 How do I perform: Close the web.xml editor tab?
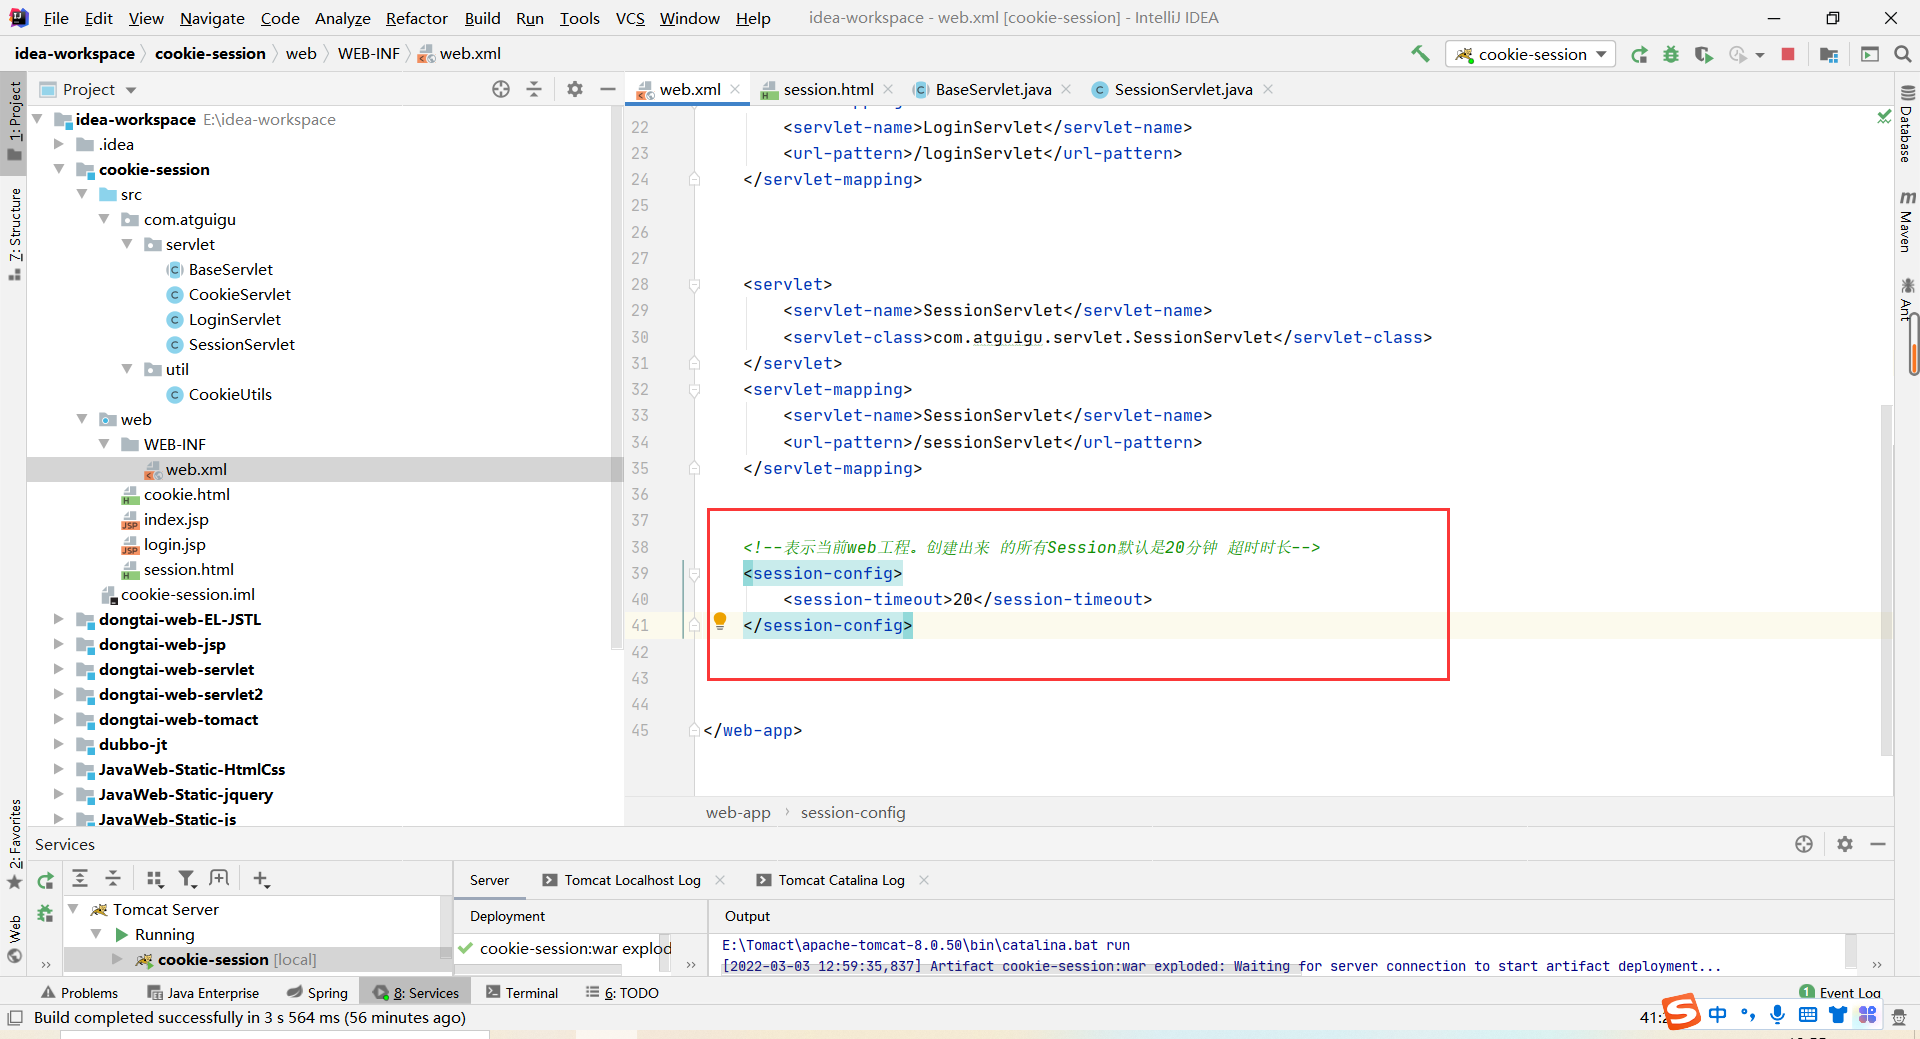[735, 89]
